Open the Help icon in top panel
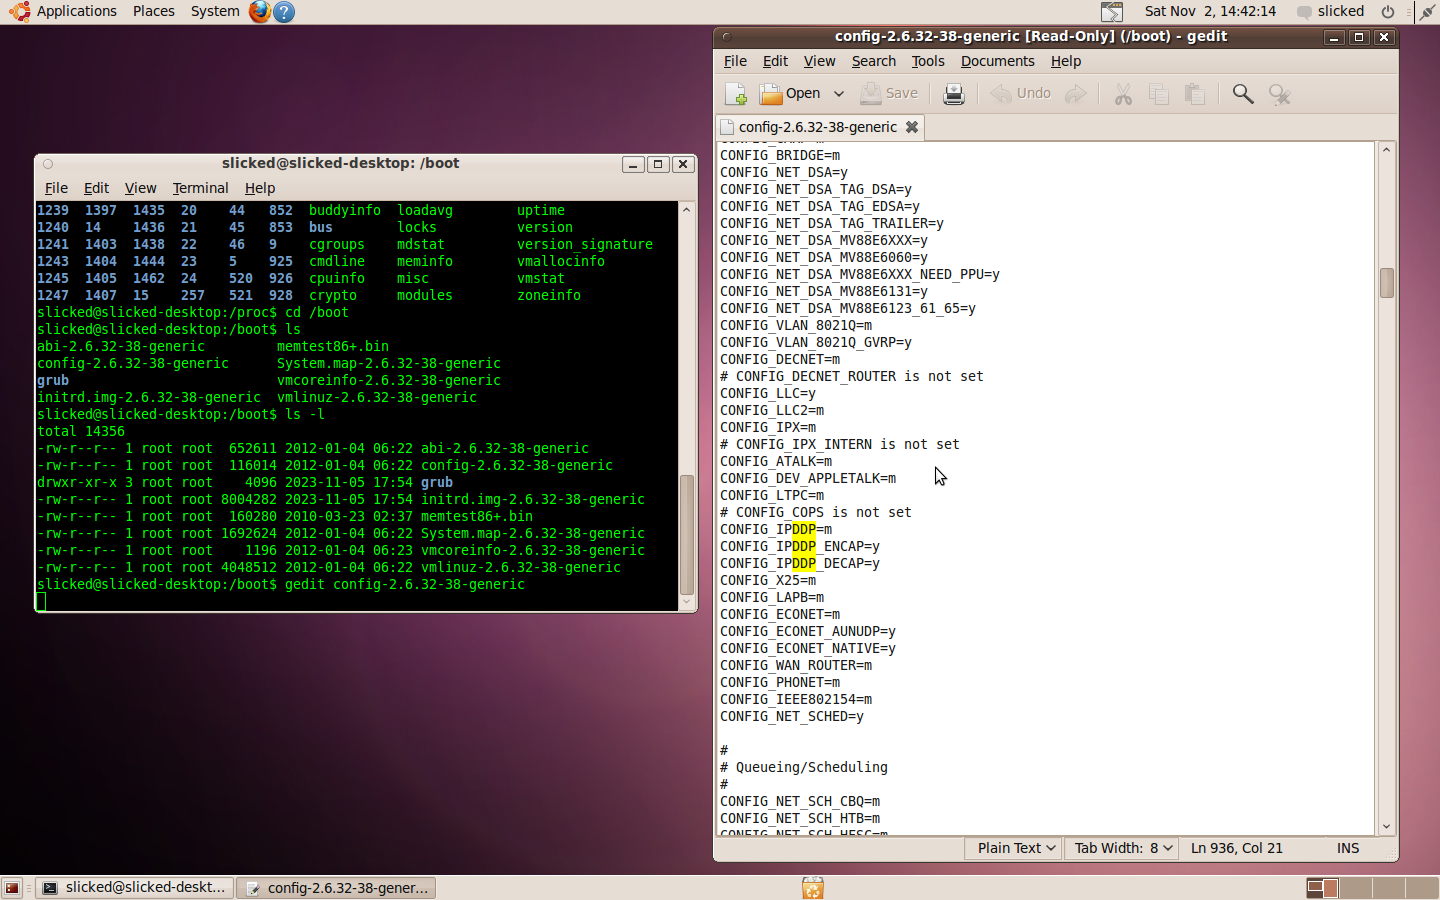The width and height of the screenshot is (1440, 900). 284,11
